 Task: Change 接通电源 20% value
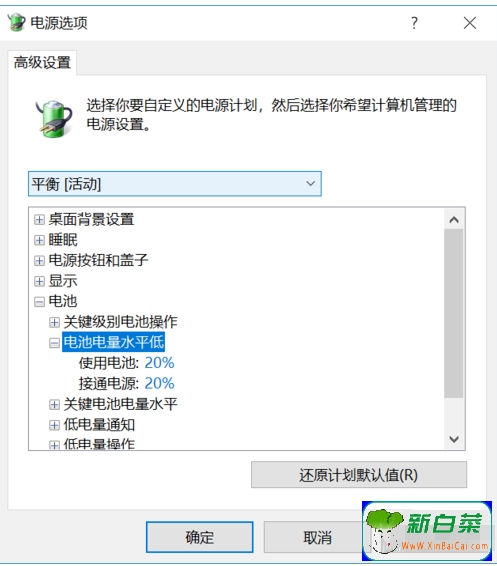pyautogui.click(x=159, y=383)
